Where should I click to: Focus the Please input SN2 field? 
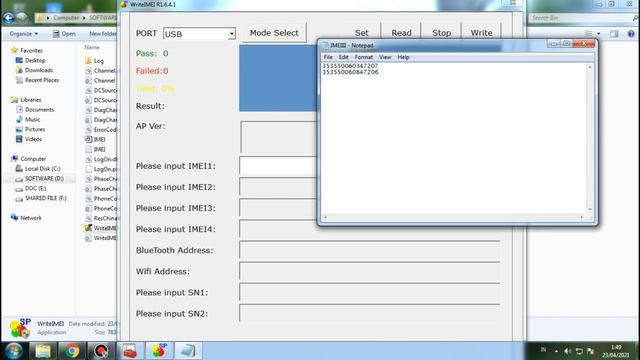click(x=369, y=313)
